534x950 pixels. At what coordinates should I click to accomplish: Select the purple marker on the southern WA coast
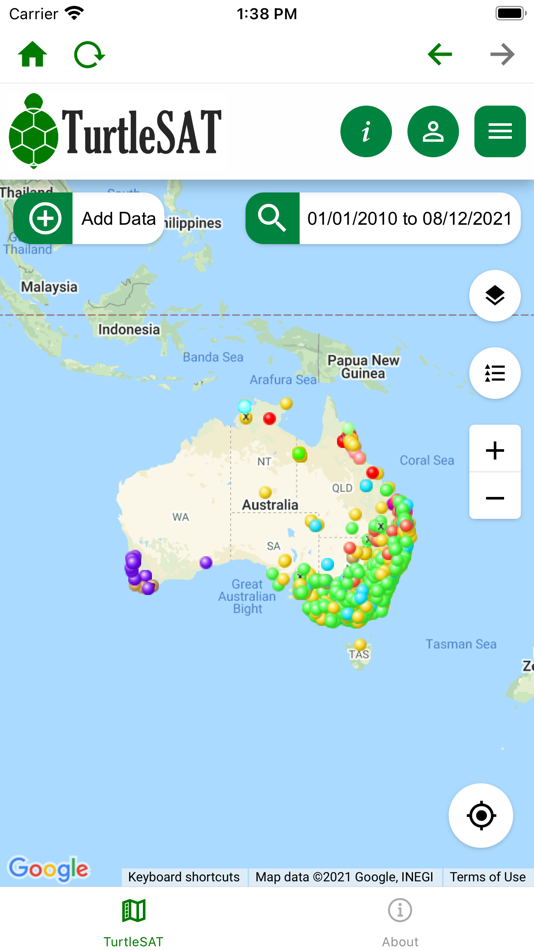206,562
